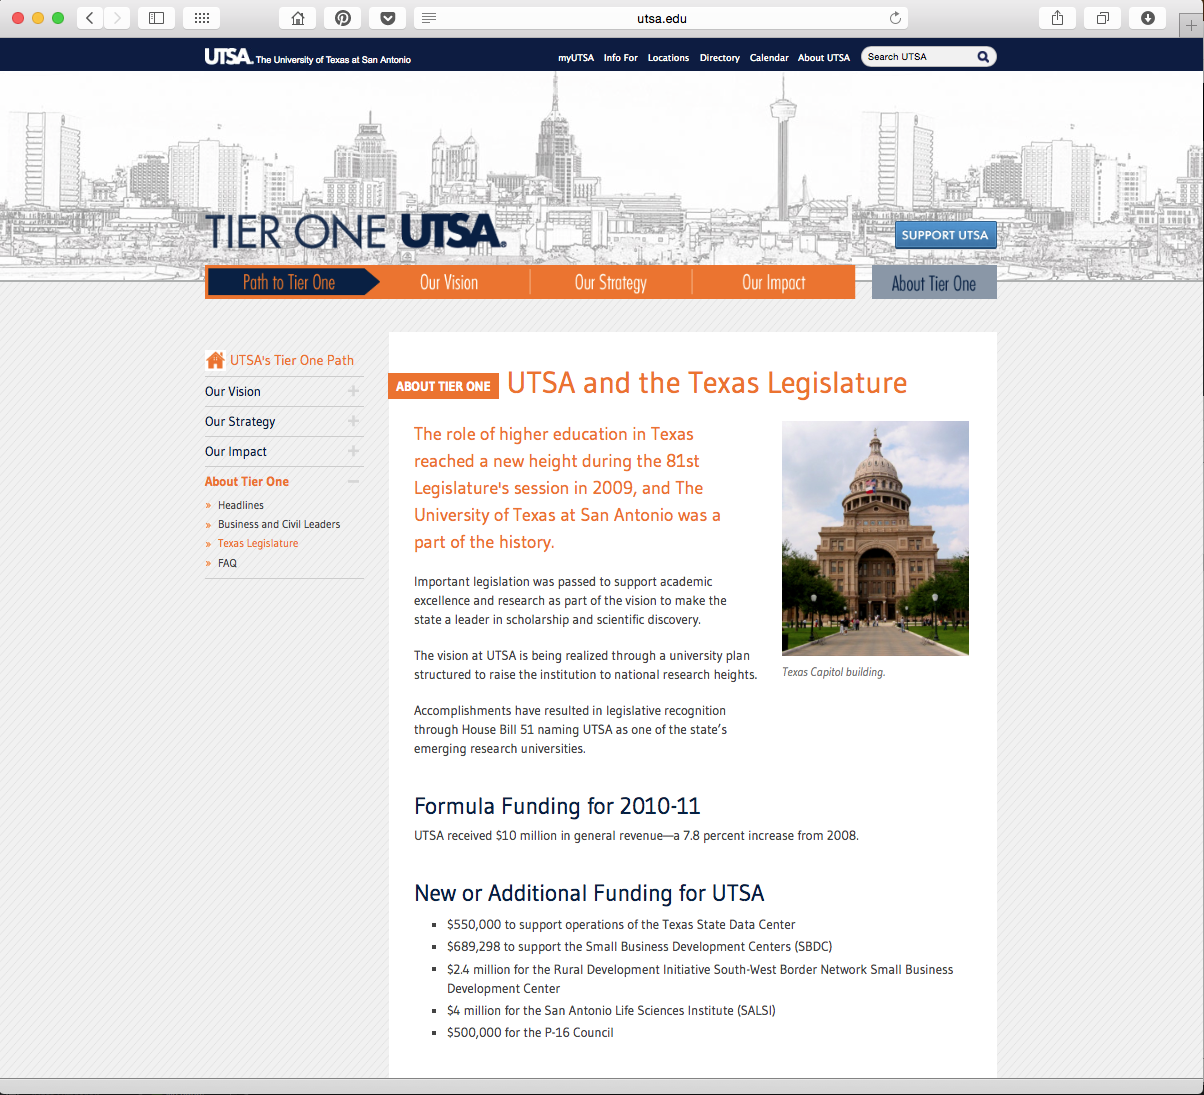Click the Support UTSA button
This screenshot has width=1204, height=1095.
coord(945,235)
